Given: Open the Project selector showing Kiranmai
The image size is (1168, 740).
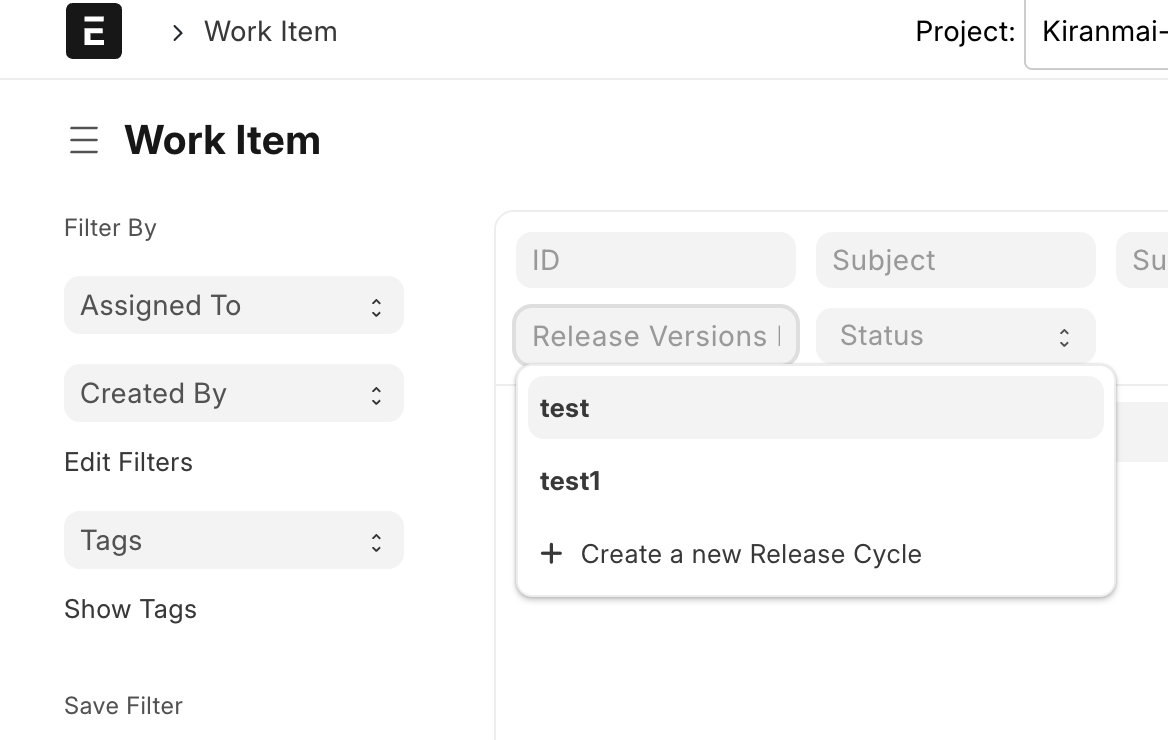Looking at the screenshot, I should point(1096,34).
